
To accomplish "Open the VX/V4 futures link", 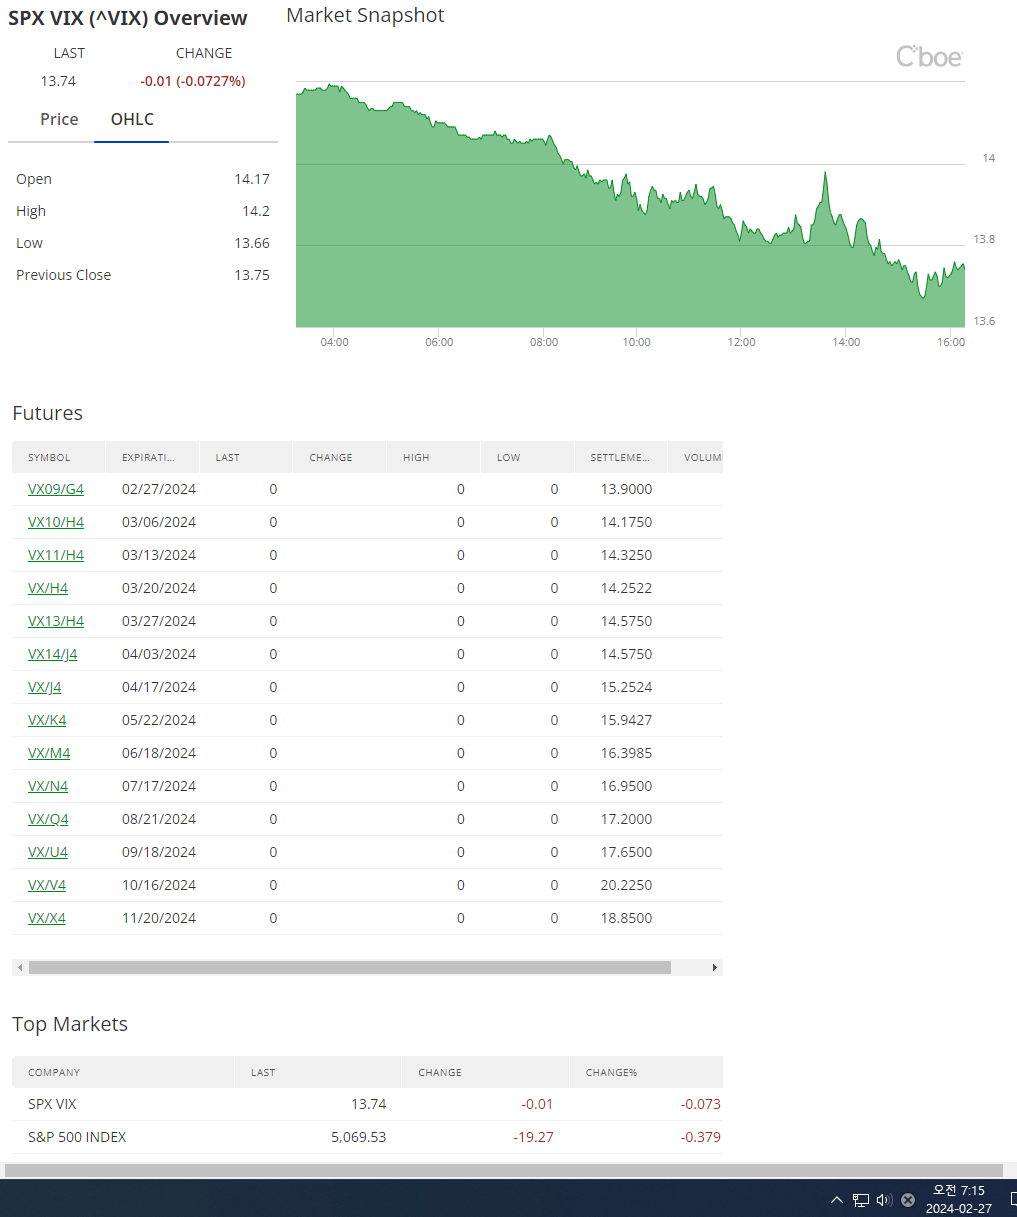I will tap(47, 885).
